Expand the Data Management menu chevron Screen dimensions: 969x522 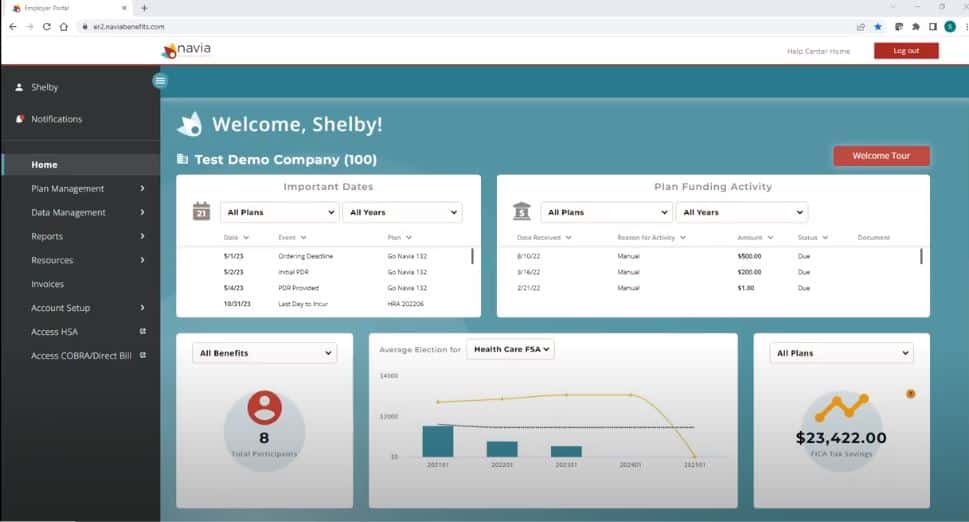142,212
